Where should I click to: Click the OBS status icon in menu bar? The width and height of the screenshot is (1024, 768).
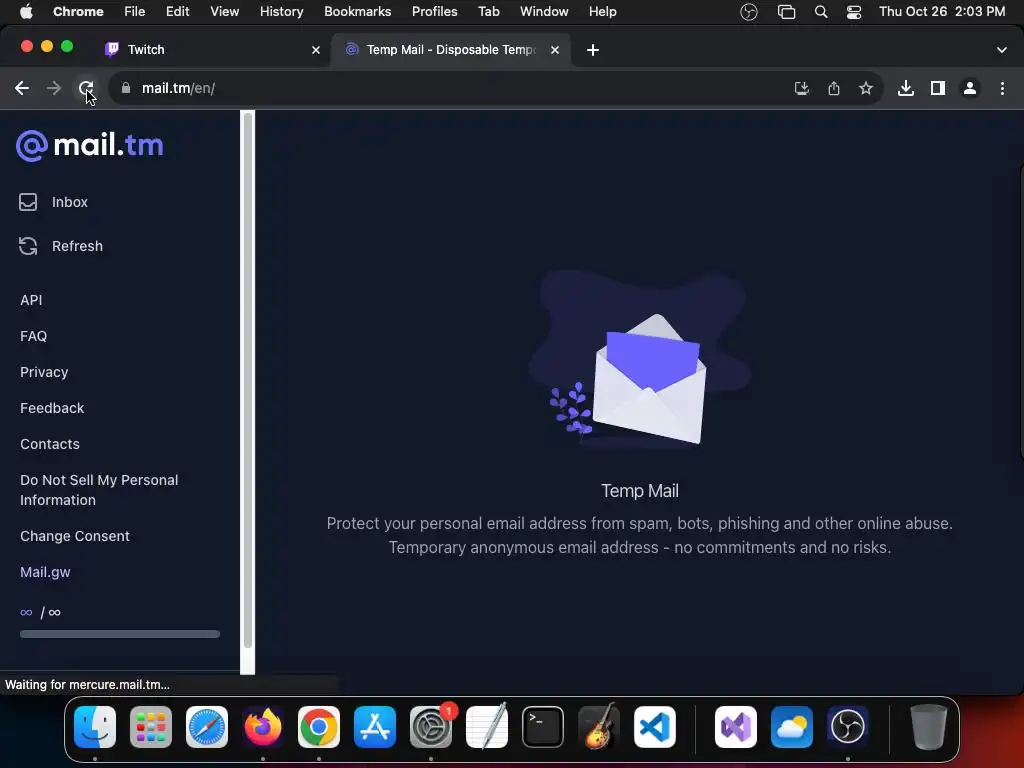pyautogui.click(x=749, y=12)
